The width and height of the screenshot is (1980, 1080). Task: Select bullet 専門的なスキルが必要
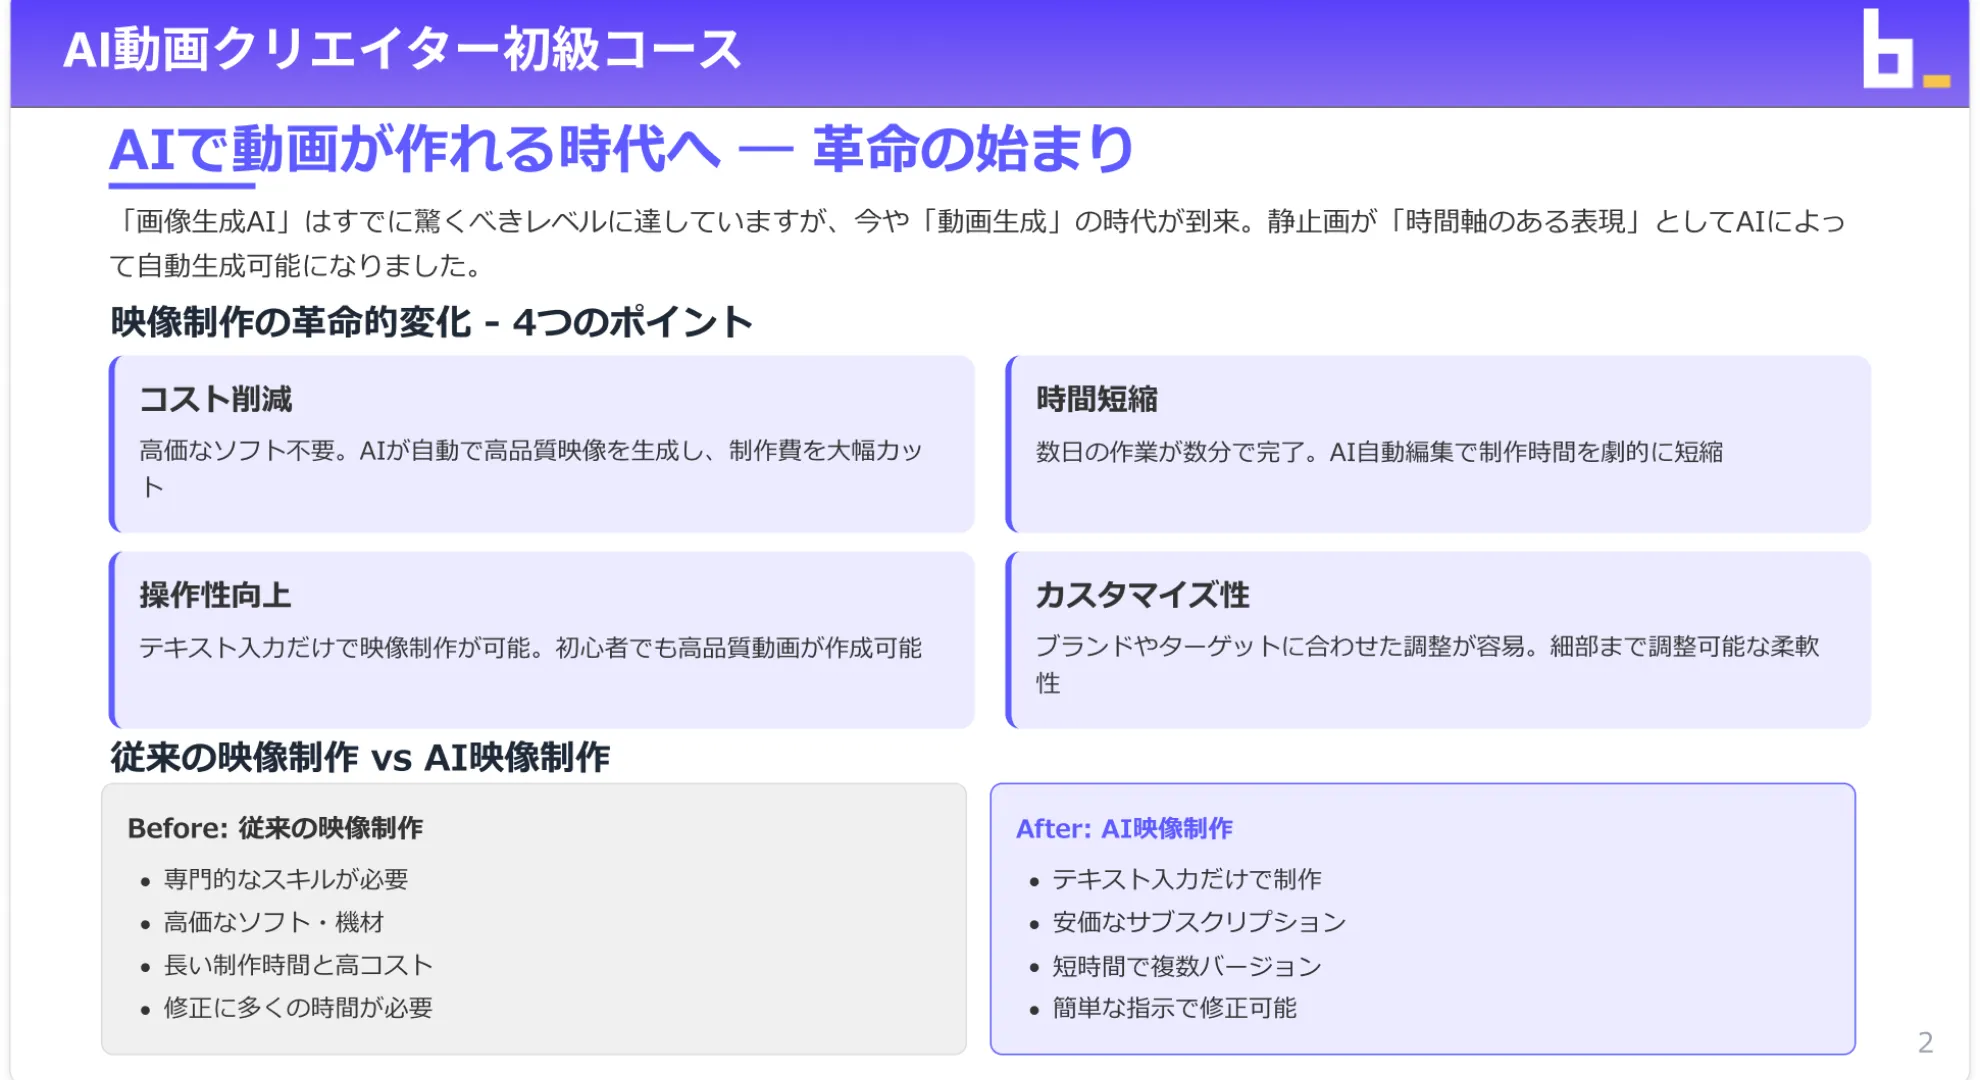click(x=284, y=880)
